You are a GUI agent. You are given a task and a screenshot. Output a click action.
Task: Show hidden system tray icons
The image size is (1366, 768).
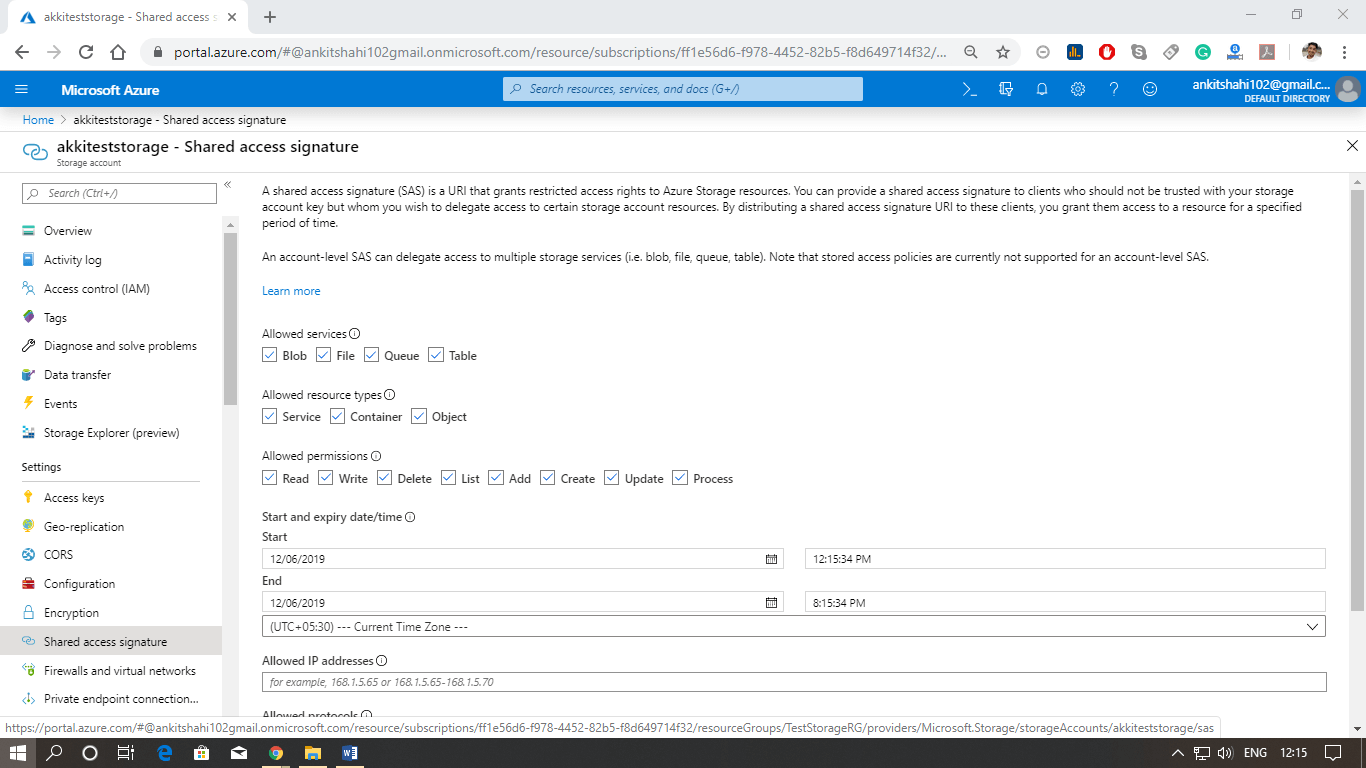tap(1179, 752)
